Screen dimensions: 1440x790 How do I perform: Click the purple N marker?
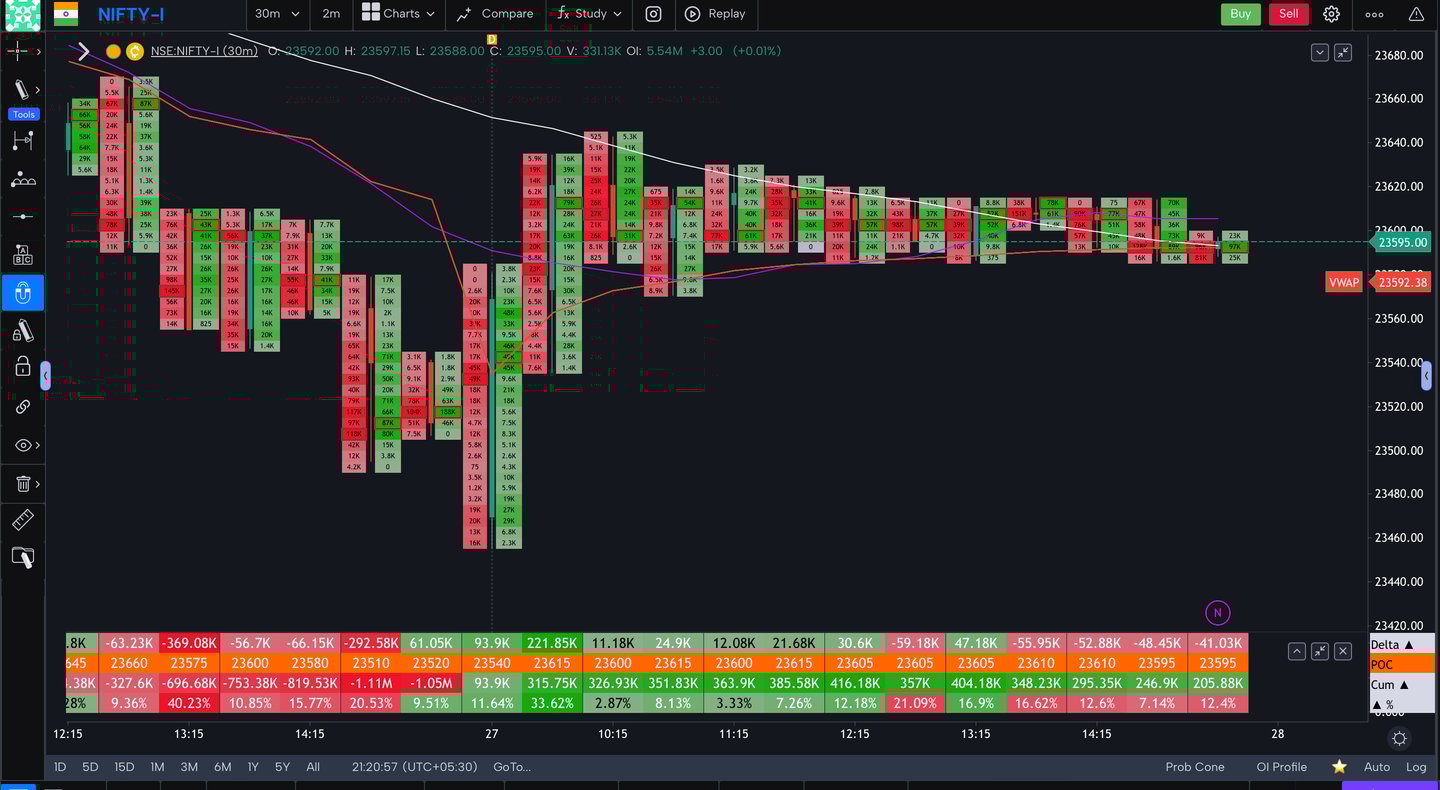point(1217,613)
